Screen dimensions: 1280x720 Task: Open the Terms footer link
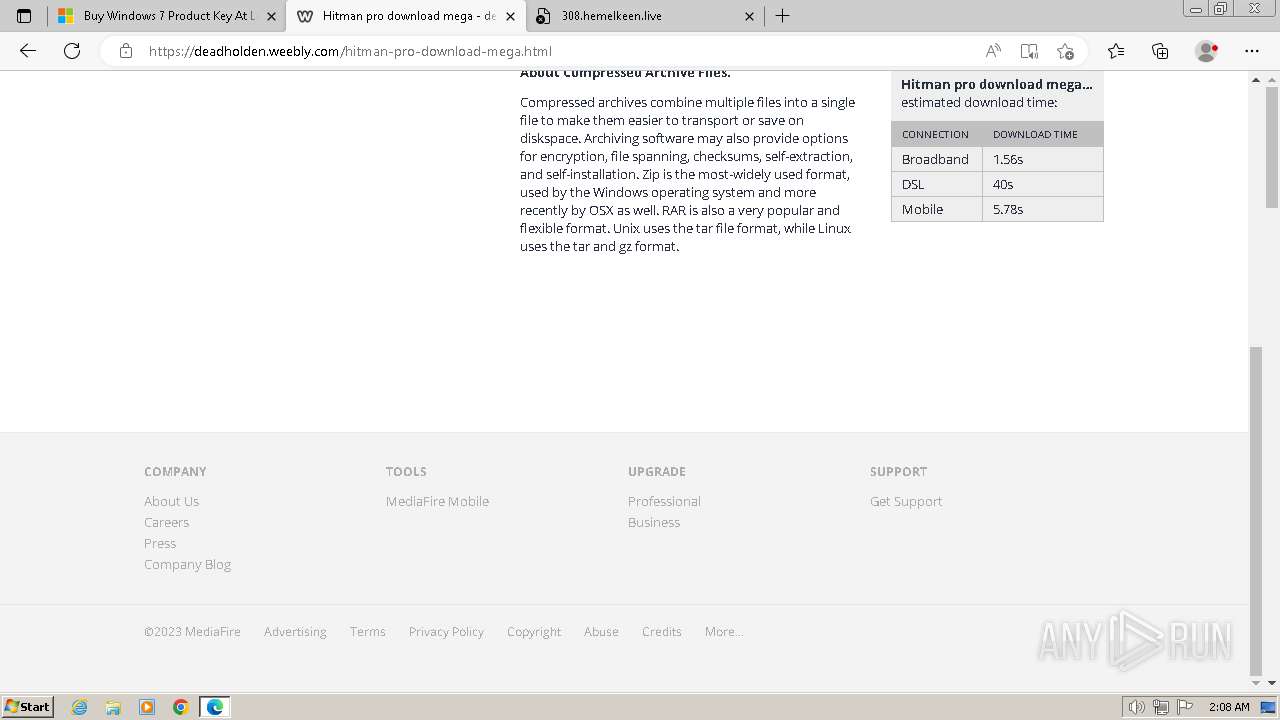coord(367,631)
